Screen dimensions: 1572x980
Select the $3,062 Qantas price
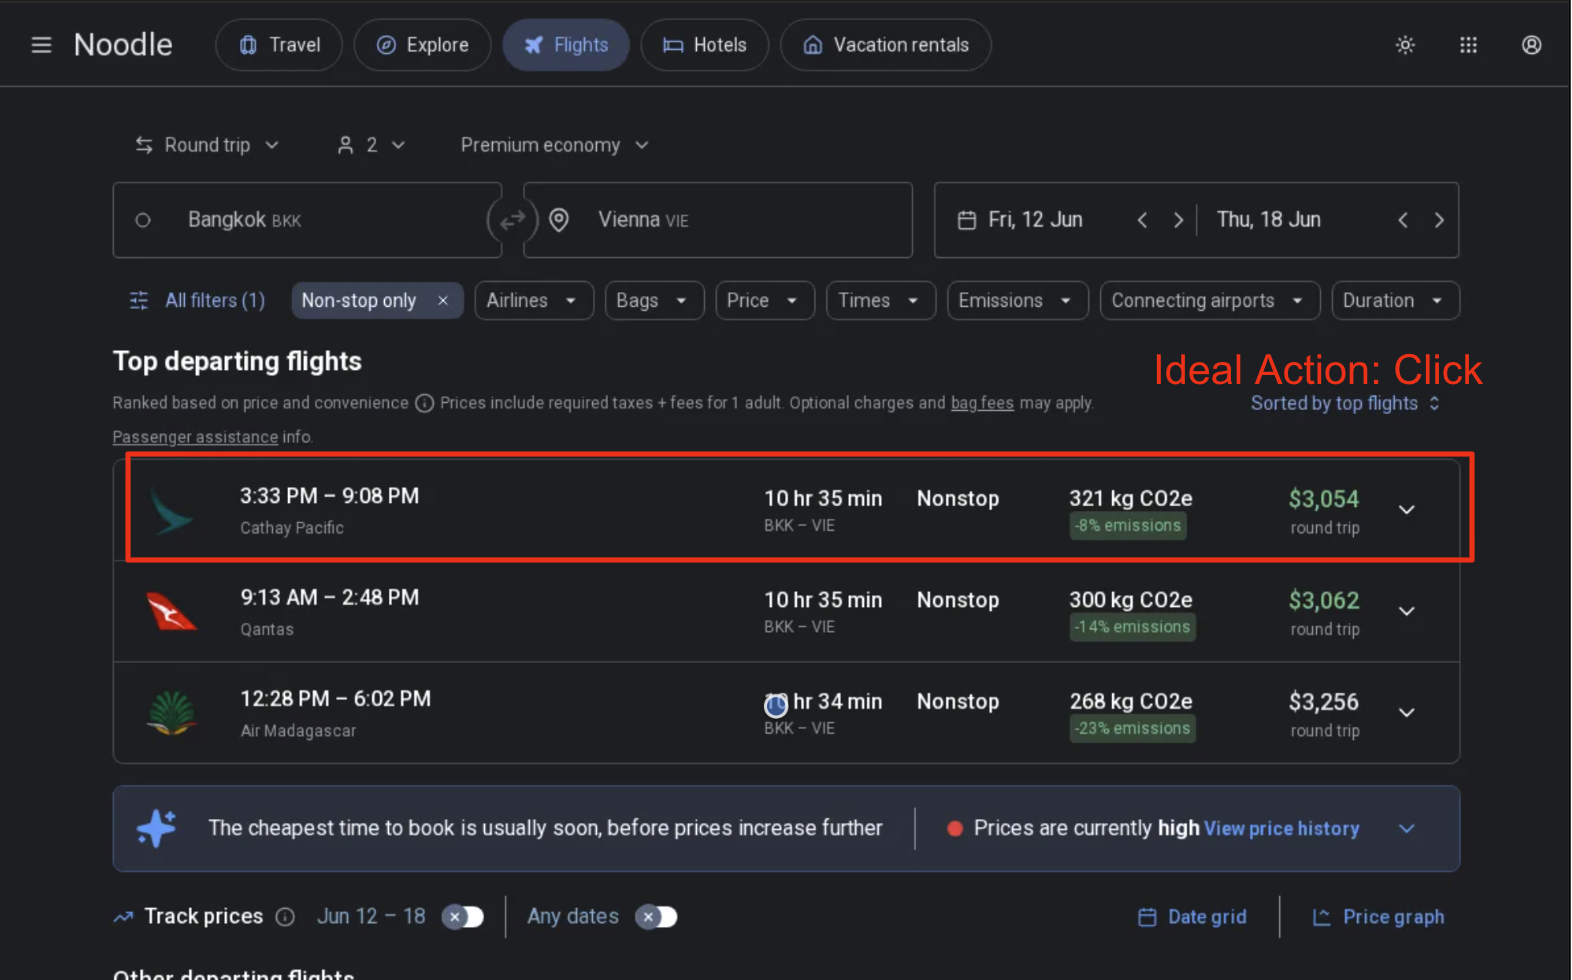point(1324,601)
